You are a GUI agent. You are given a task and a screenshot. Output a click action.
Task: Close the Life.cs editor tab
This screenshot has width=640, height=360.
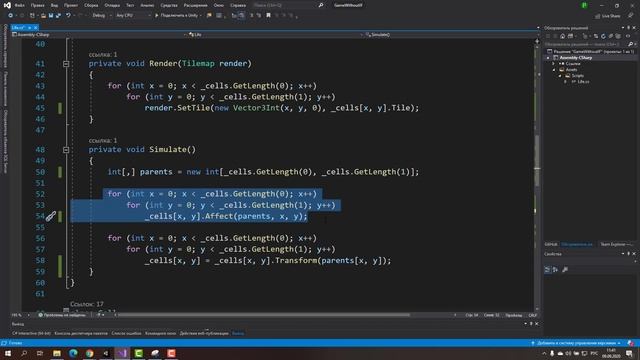36,27
